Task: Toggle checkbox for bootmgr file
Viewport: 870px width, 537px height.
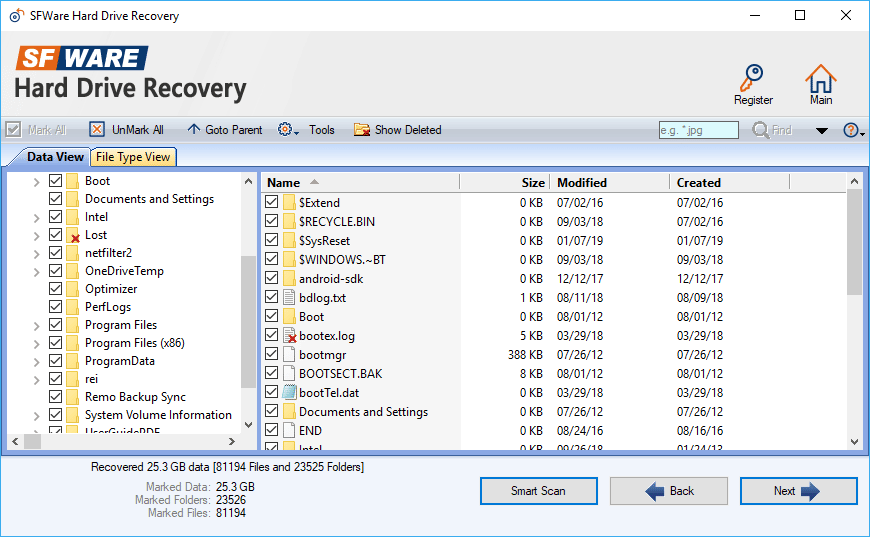Action: click(272, 355)
